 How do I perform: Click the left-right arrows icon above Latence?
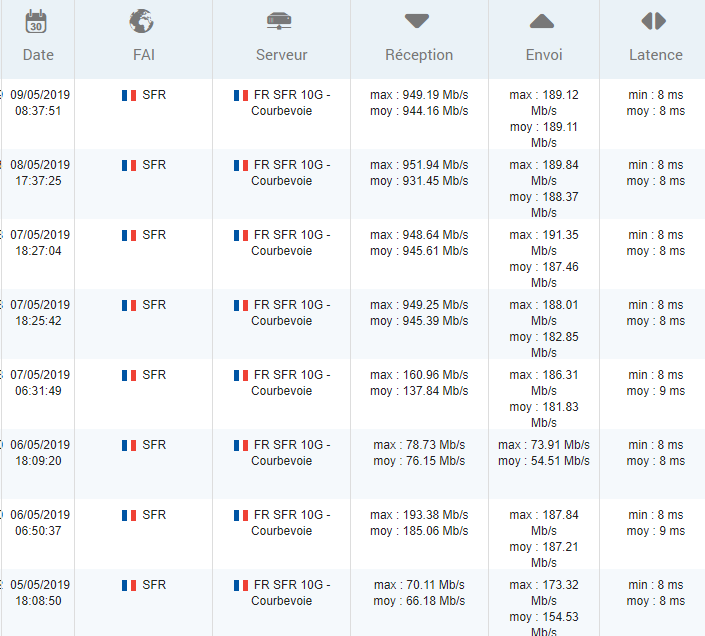coord(654,21)
